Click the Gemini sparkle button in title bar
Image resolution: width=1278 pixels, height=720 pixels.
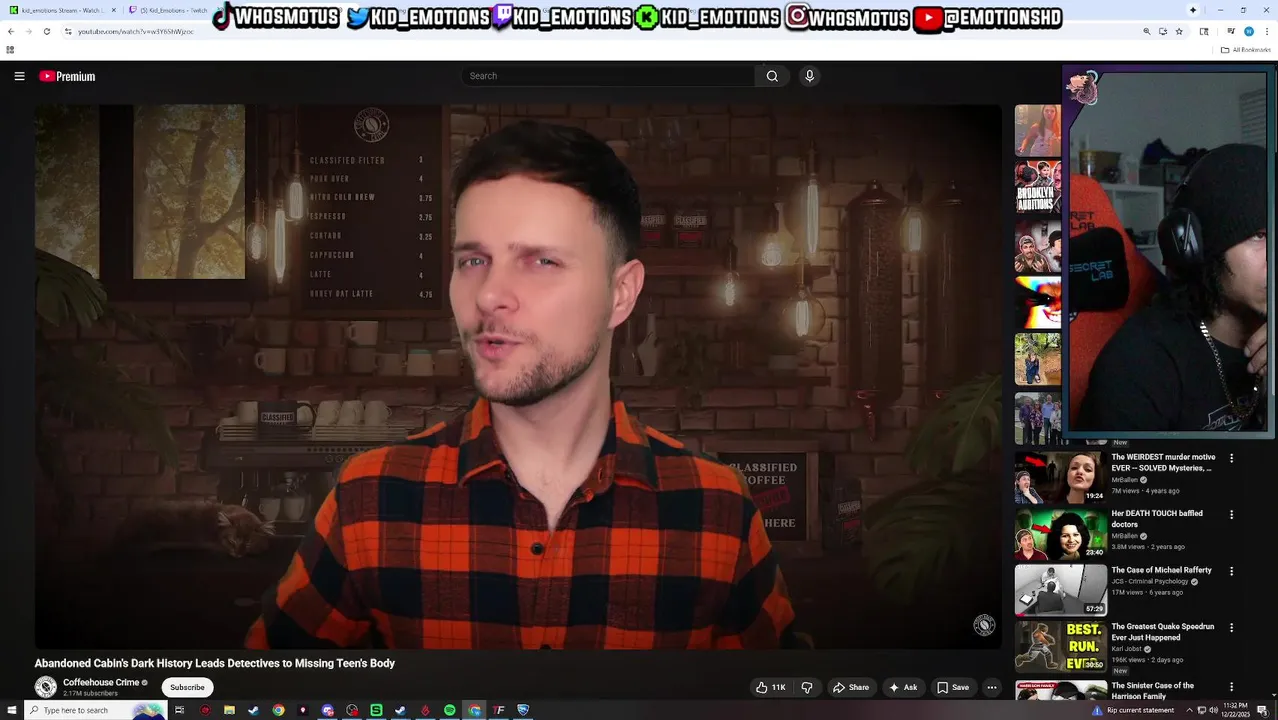(1193, 10)
